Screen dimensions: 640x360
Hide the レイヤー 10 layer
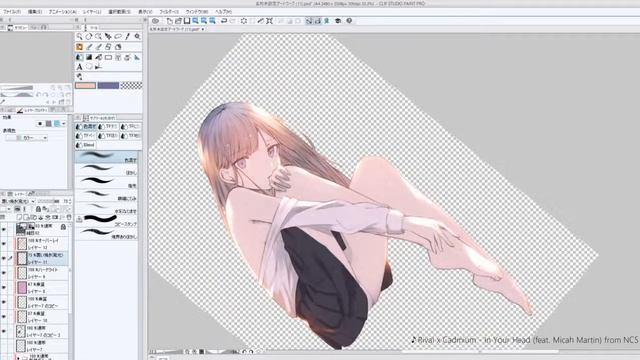click(x=4, y=316)
